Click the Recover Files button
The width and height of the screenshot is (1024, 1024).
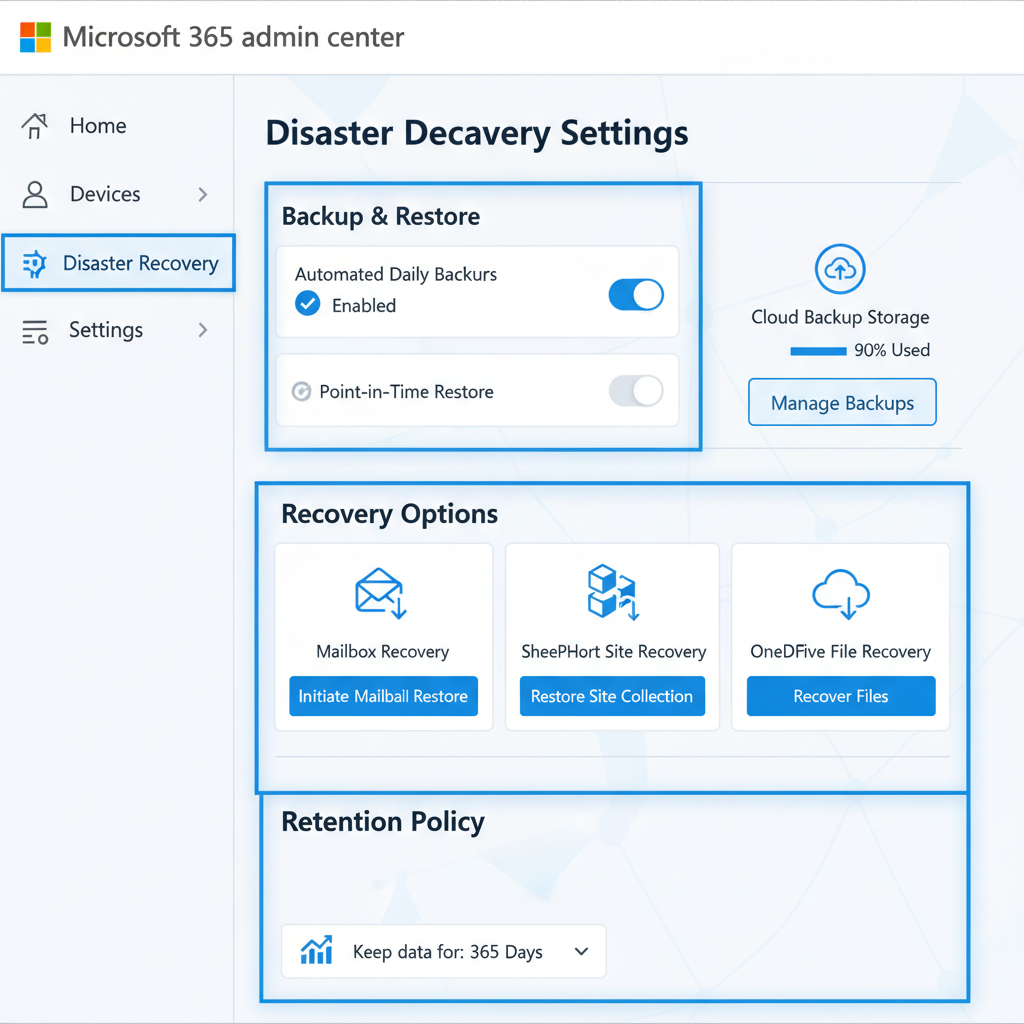(840, 696)
